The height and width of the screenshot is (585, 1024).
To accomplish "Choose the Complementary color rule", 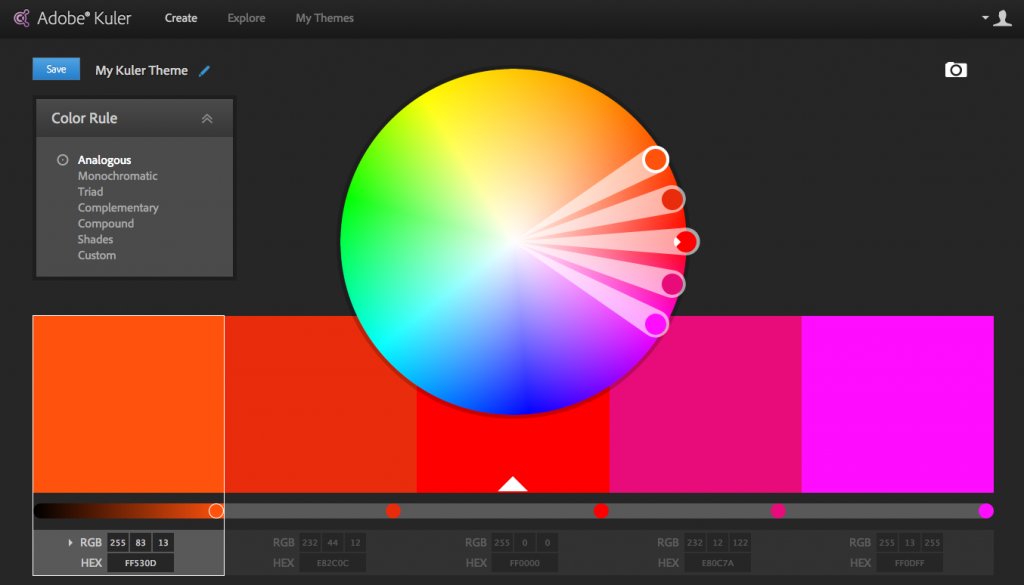I will 118,208.
